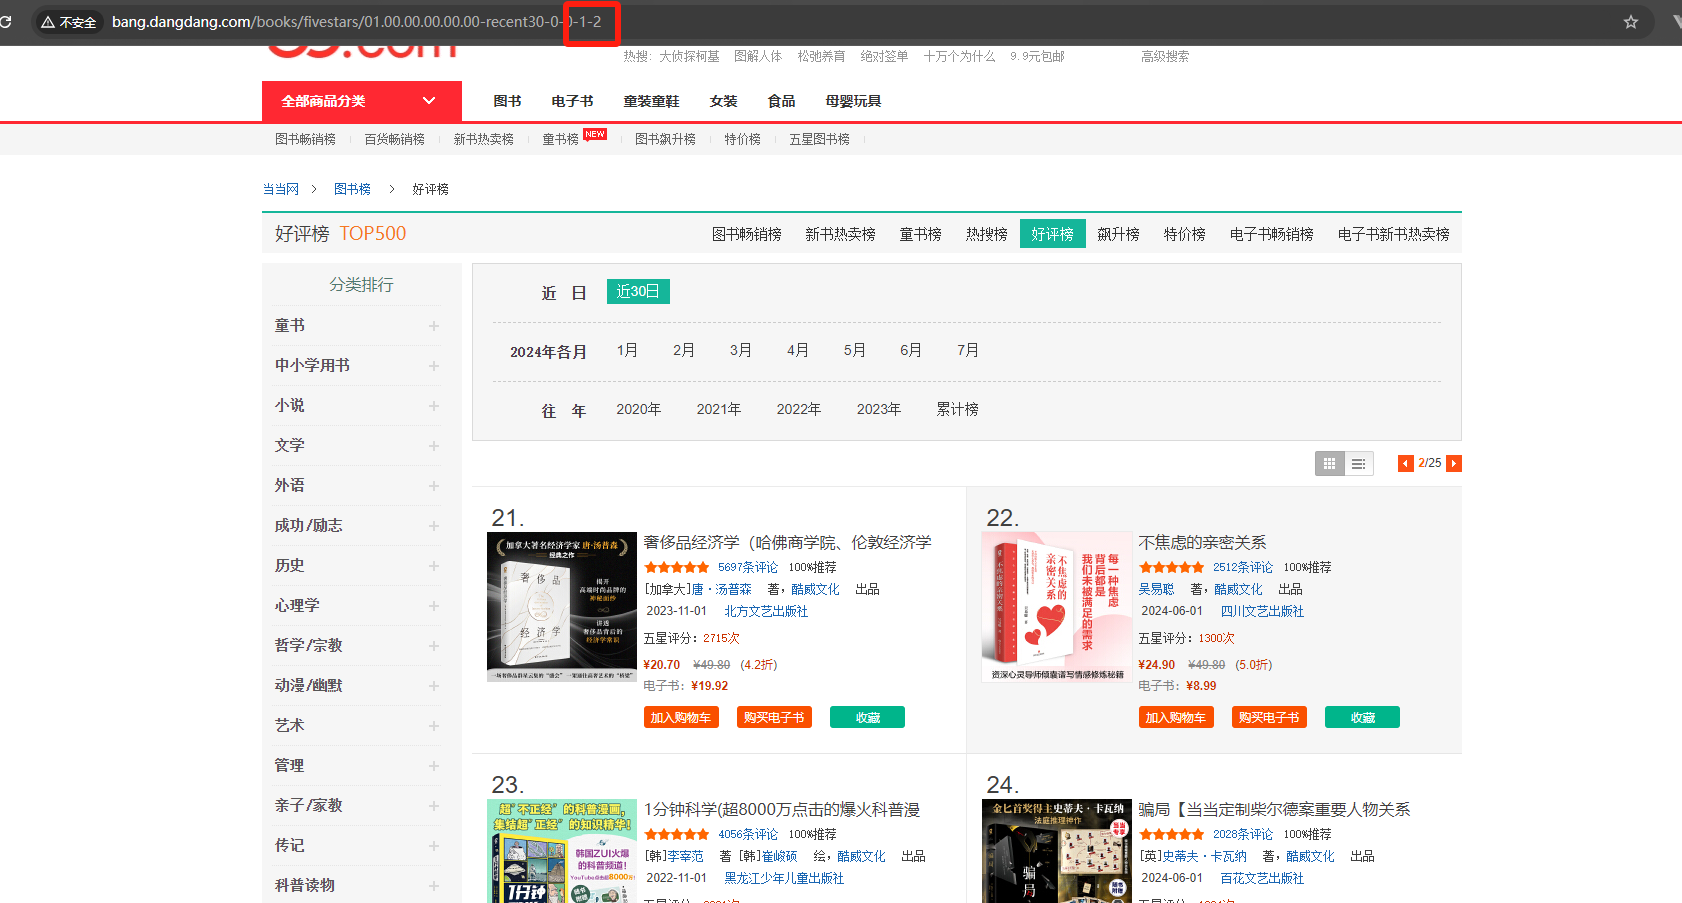Viewport: 1682px width, 903px height.
Task: Open 2512条评论 reviews link
Action: [1242, 567]
